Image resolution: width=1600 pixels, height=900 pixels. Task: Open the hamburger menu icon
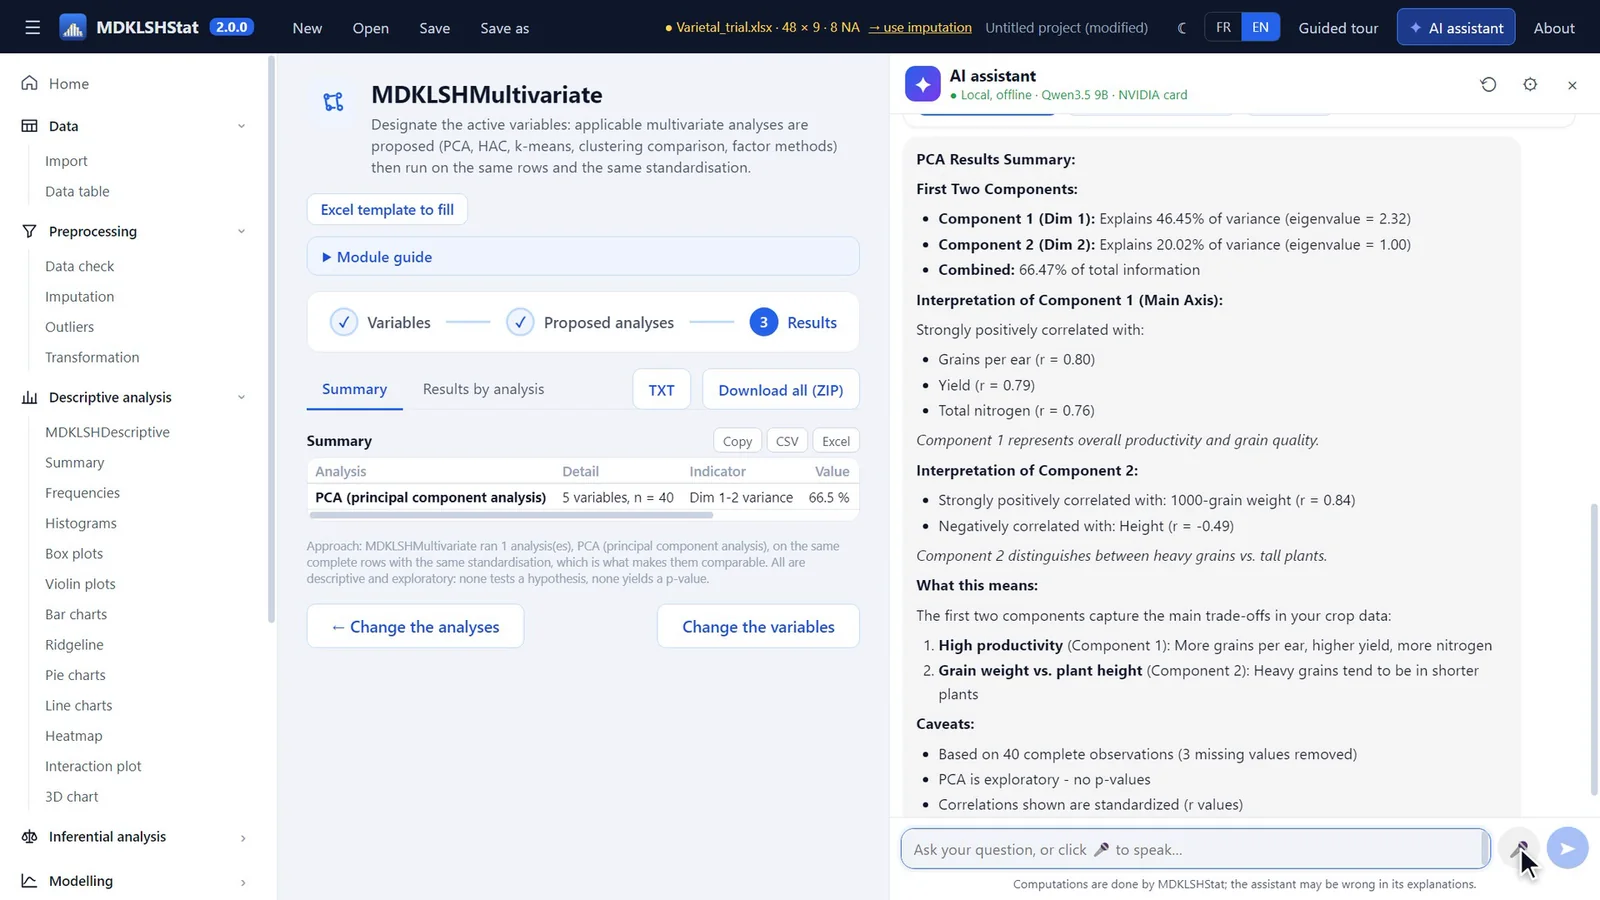tap(33, 27)
